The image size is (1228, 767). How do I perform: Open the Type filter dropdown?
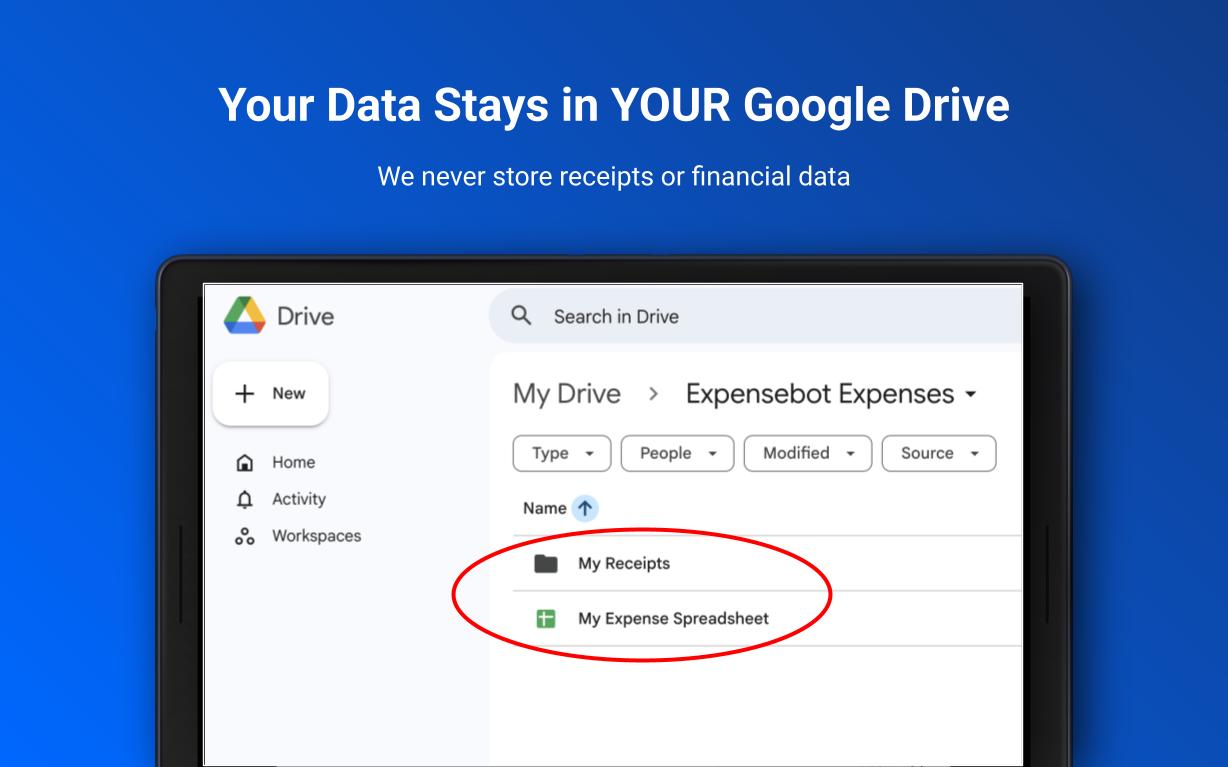pyautogui.click(x=561, y=453)
